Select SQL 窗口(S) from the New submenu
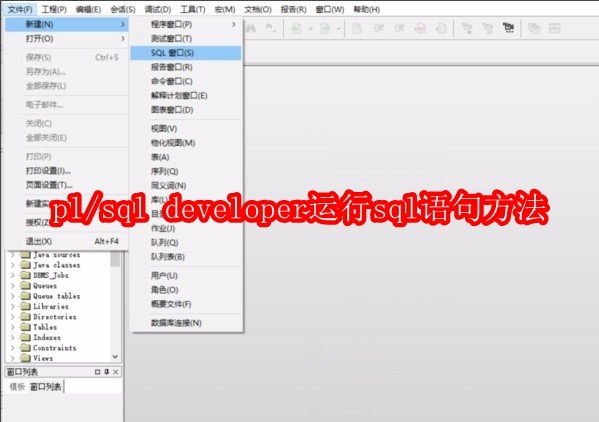The width and height of the screenshot is (599, 422). click(x=186, y=53)
